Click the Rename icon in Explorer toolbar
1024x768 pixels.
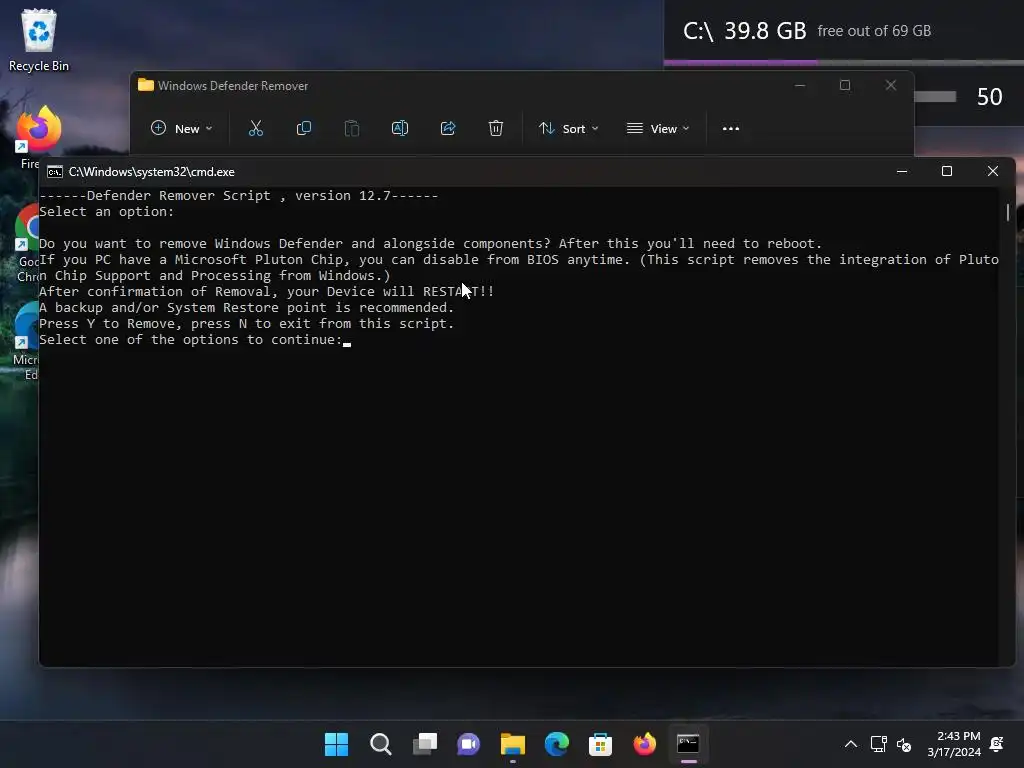(x=400, y=129)
